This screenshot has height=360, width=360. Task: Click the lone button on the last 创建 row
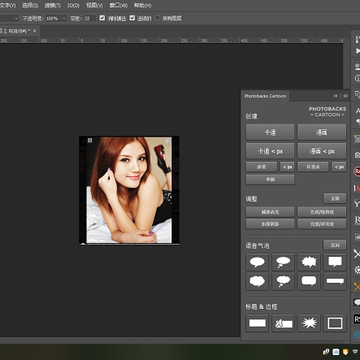click(270, 179)
